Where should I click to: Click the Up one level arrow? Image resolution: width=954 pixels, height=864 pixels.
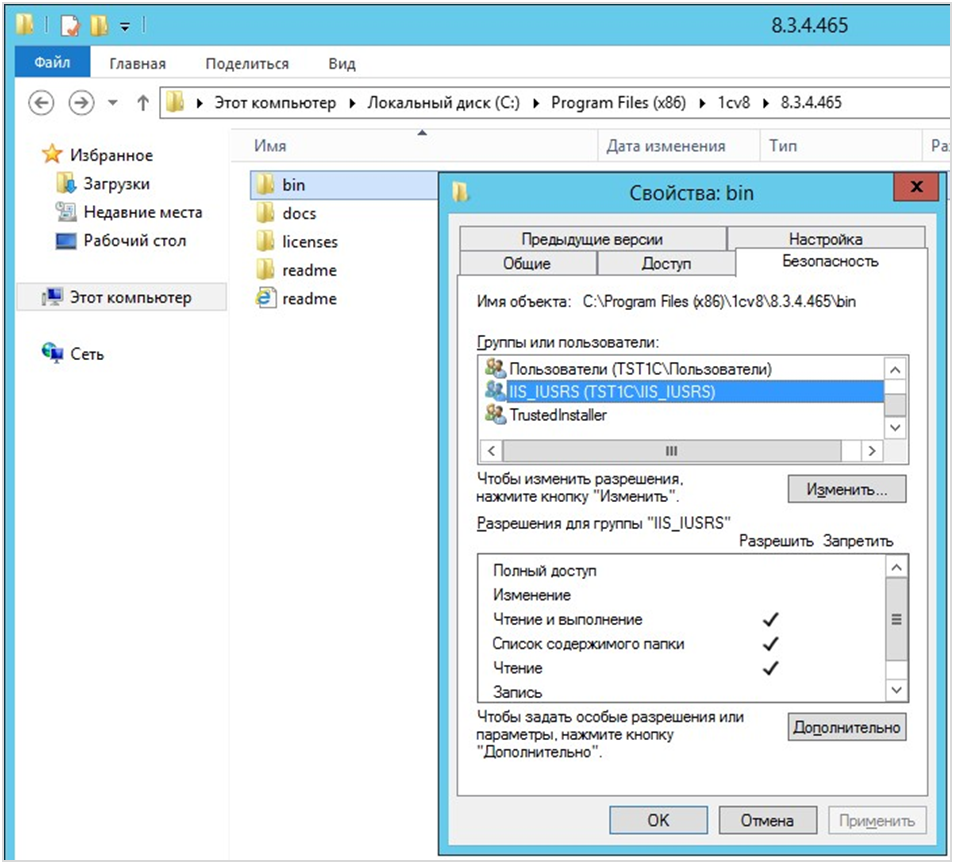142,103
